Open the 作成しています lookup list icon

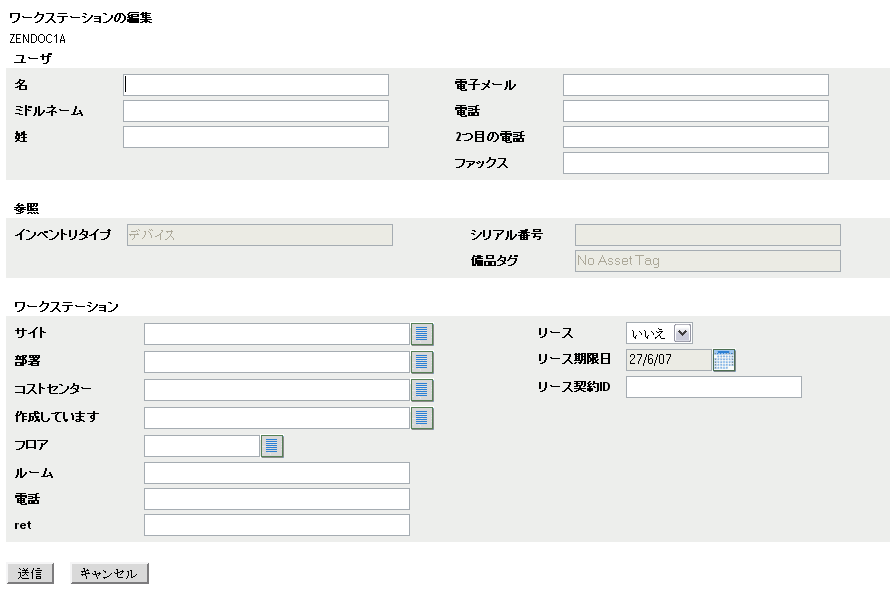click(x=422, y=418)
